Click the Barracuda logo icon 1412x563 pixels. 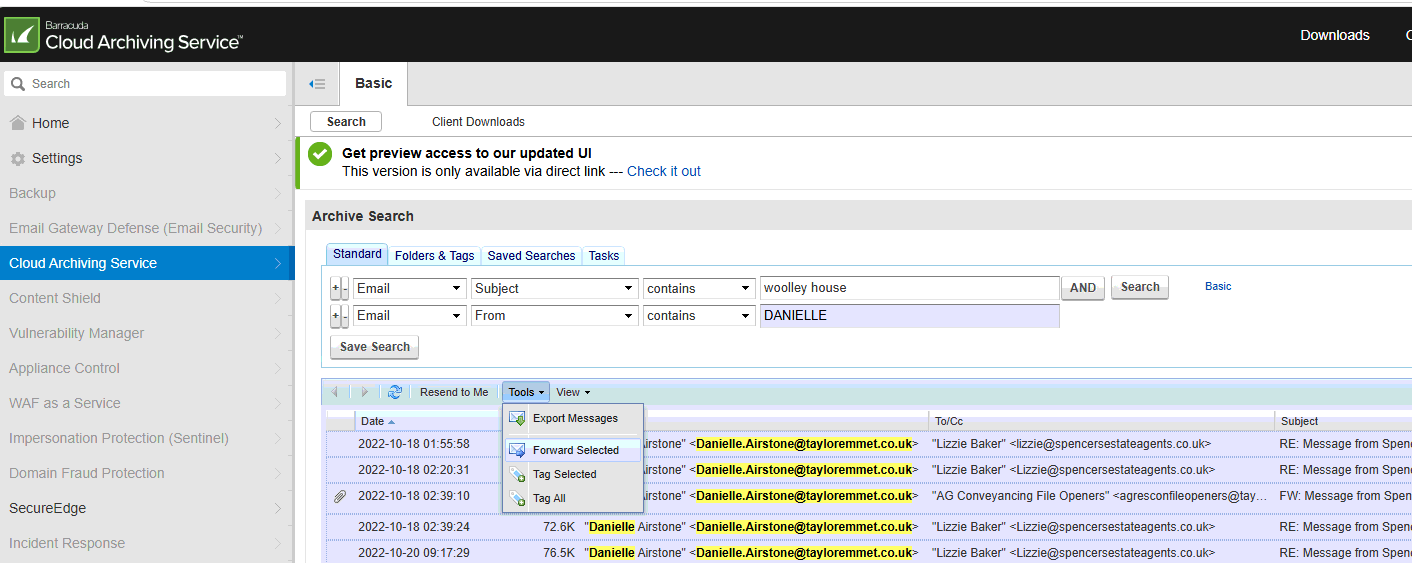click(22, 35)
